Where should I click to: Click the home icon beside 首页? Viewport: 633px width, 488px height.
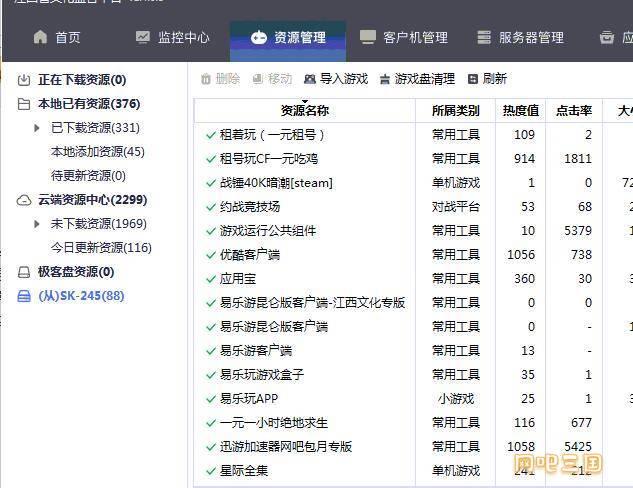point(40,37)
